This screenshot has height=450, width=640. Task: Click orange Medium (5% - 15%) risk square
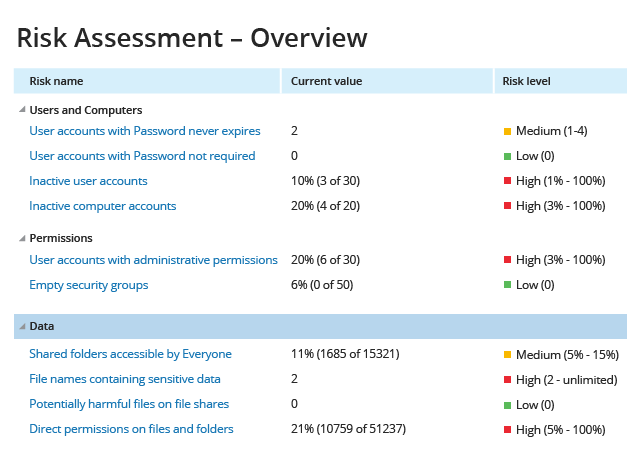click(x=507, y=354)
